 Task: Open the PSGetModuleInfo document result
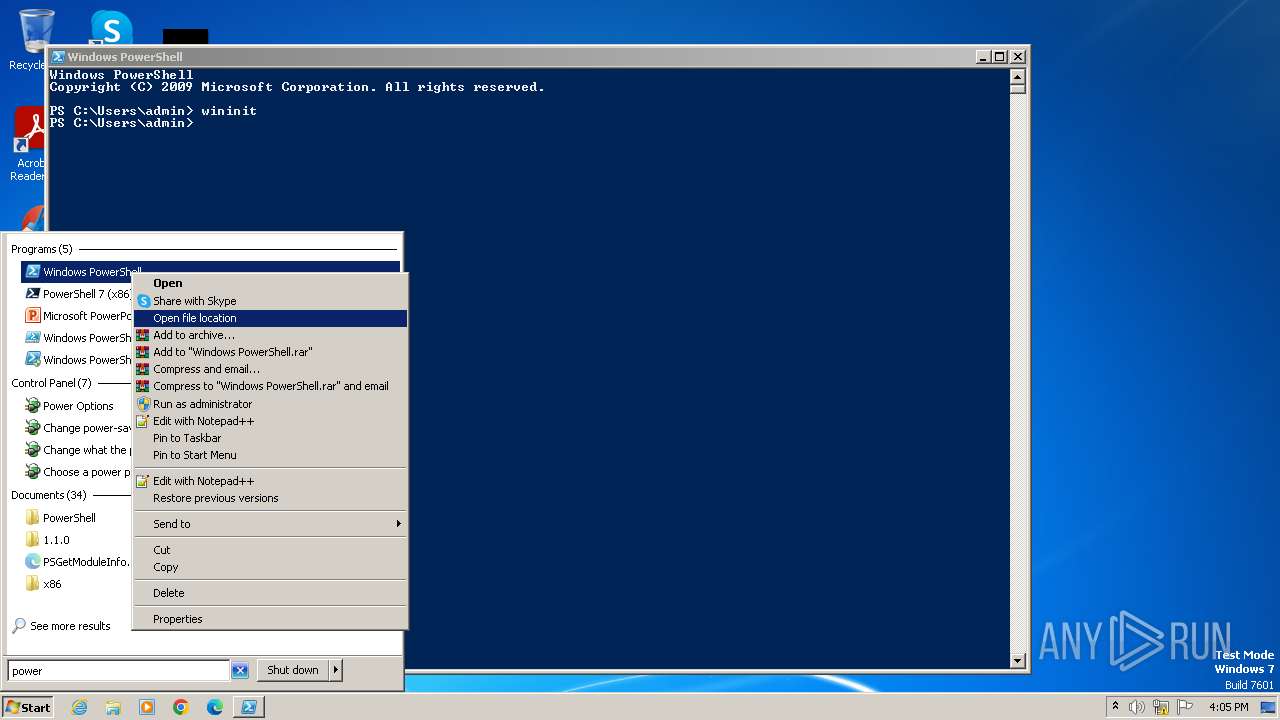78,562
